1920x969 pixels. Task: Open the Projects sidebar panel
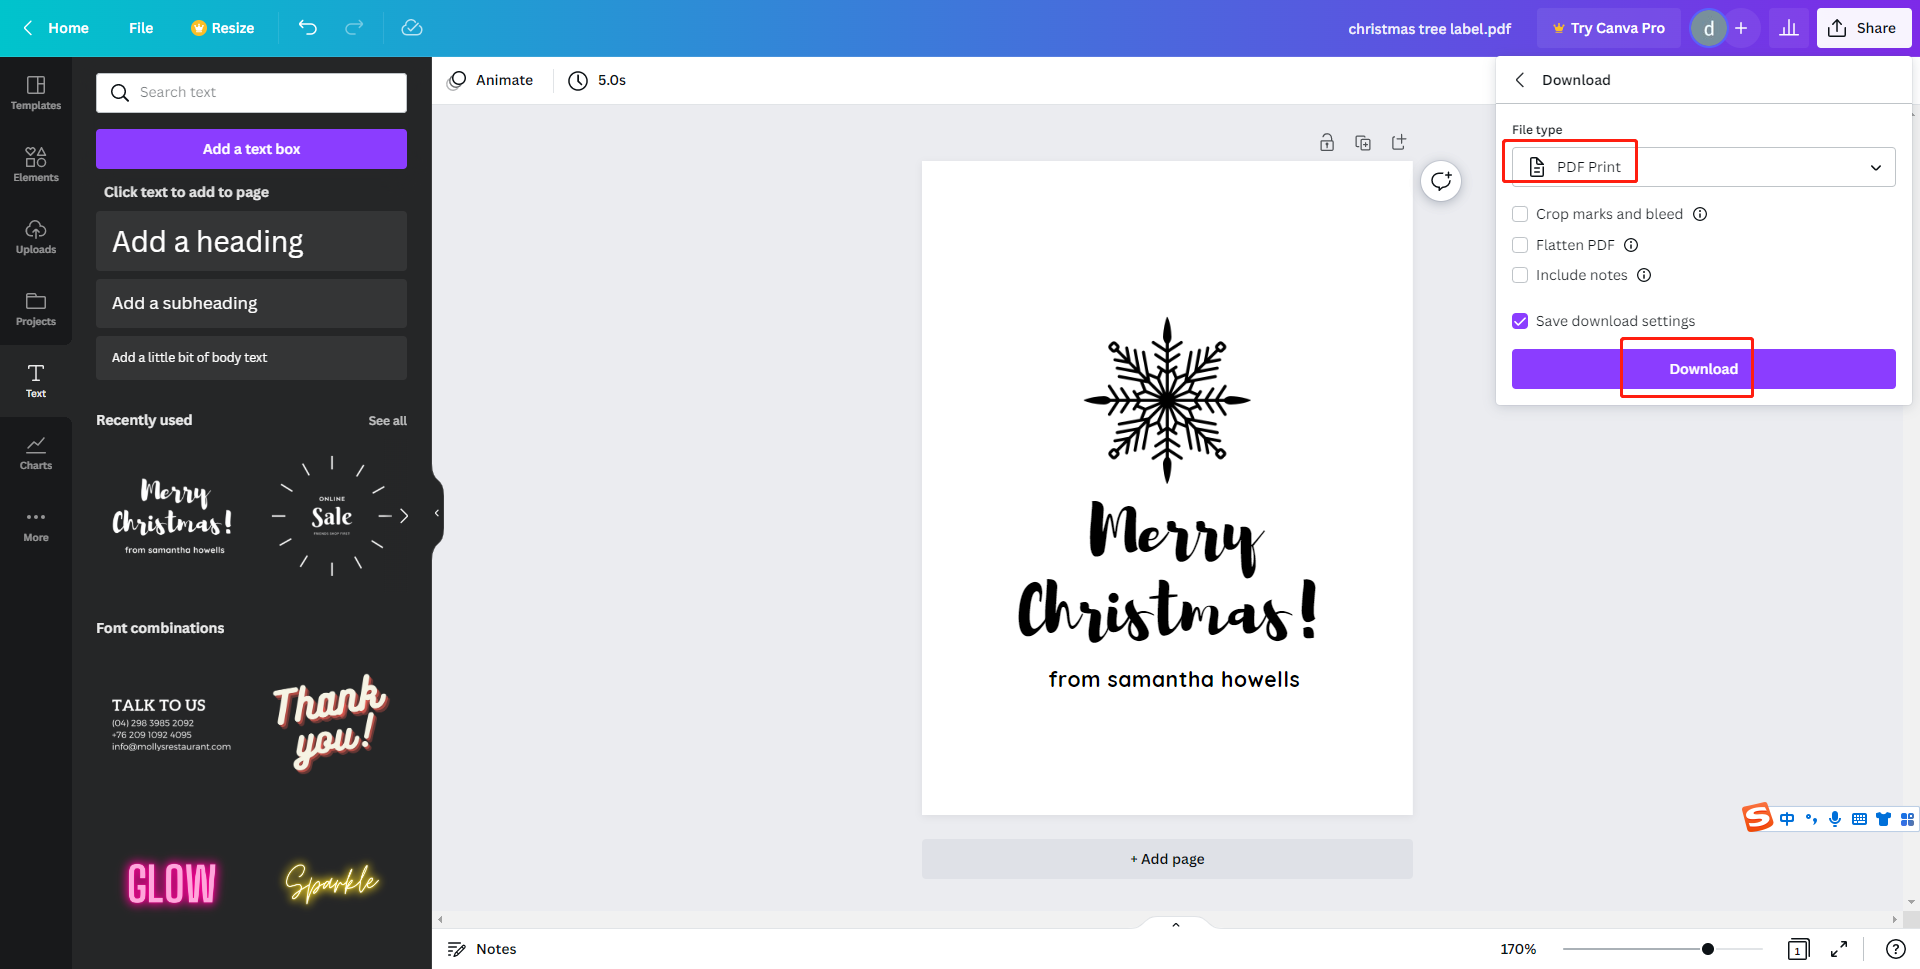coord(36,309)
